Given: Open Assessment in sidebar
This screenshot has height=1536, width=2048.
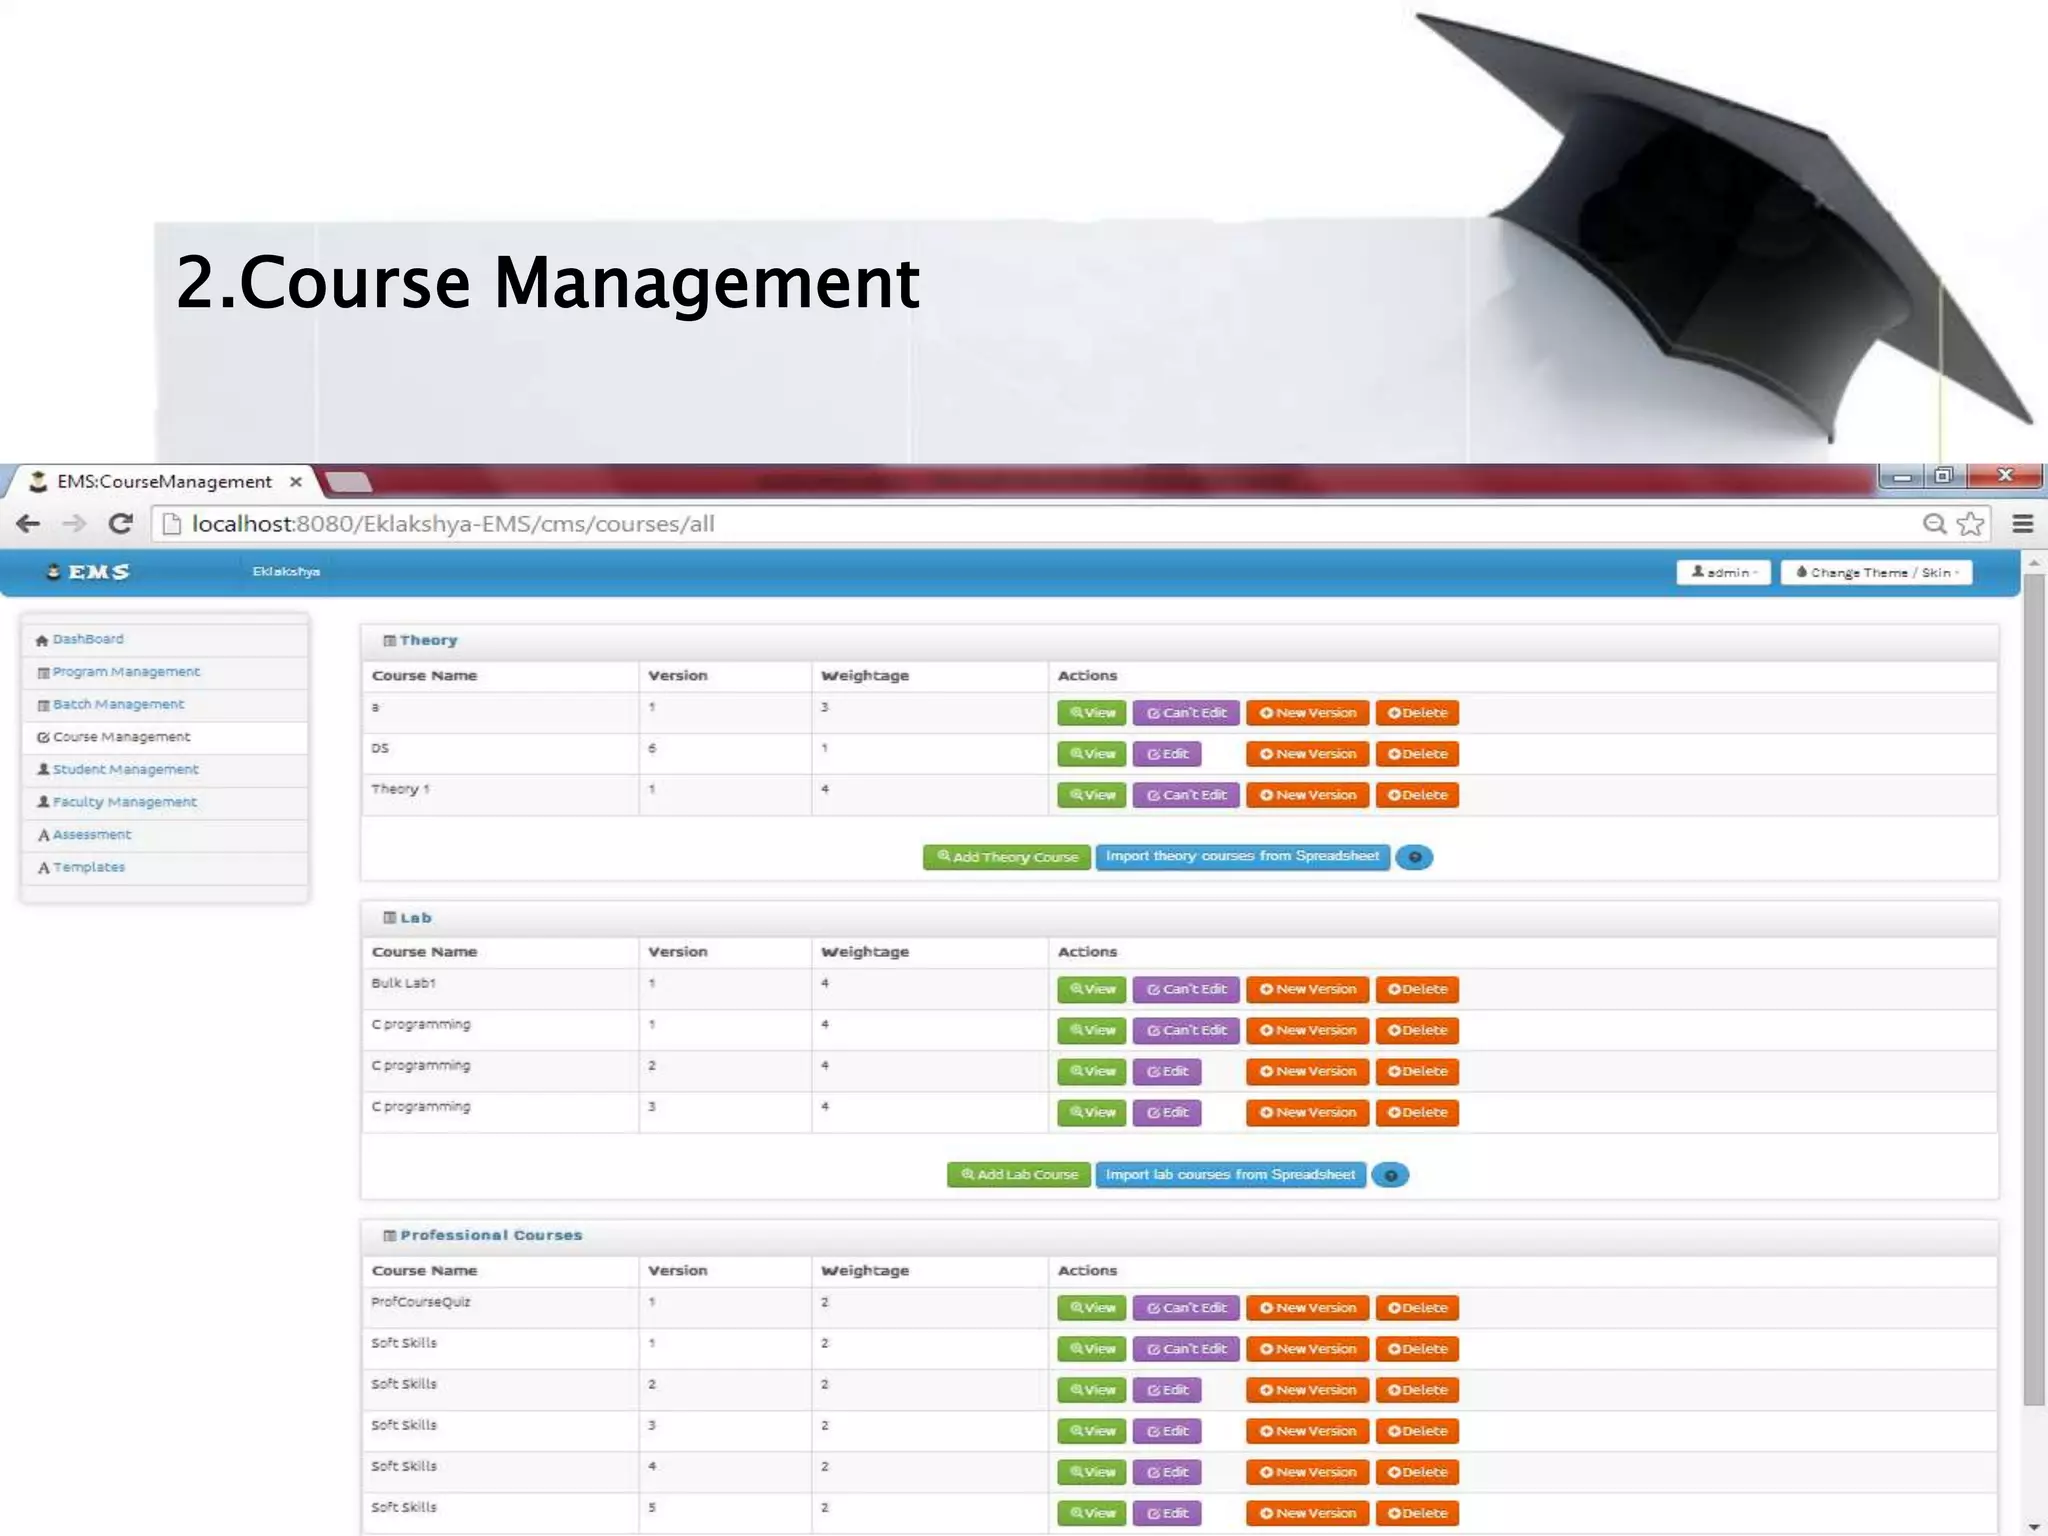Looking at the screenshot, I should [x=165, y=835].
